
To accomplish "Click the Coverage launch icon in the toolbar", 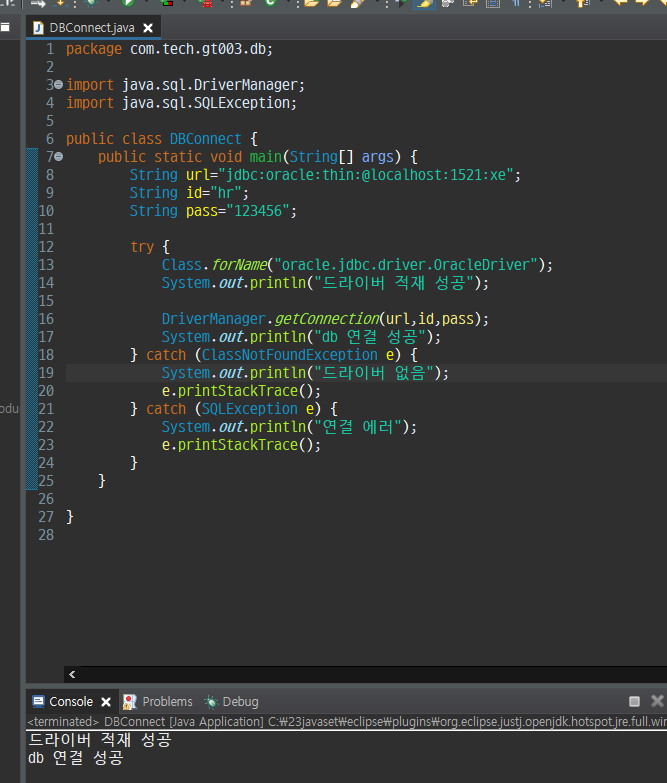I will [x=167, y=2].
